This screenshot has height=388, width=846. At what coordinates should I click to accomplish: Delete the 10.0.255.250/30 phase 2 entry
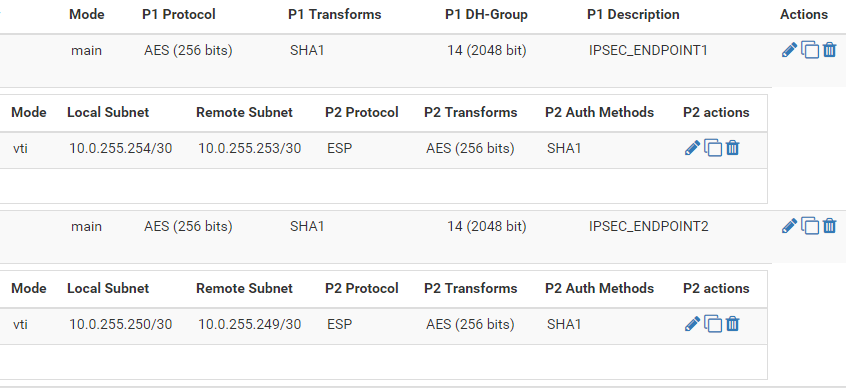[733, 324]
